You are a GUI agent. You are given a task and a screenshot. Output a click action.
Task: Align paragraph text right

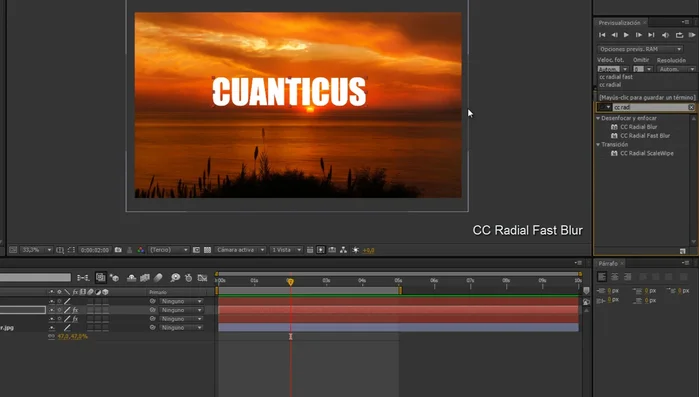coord(627,277)
